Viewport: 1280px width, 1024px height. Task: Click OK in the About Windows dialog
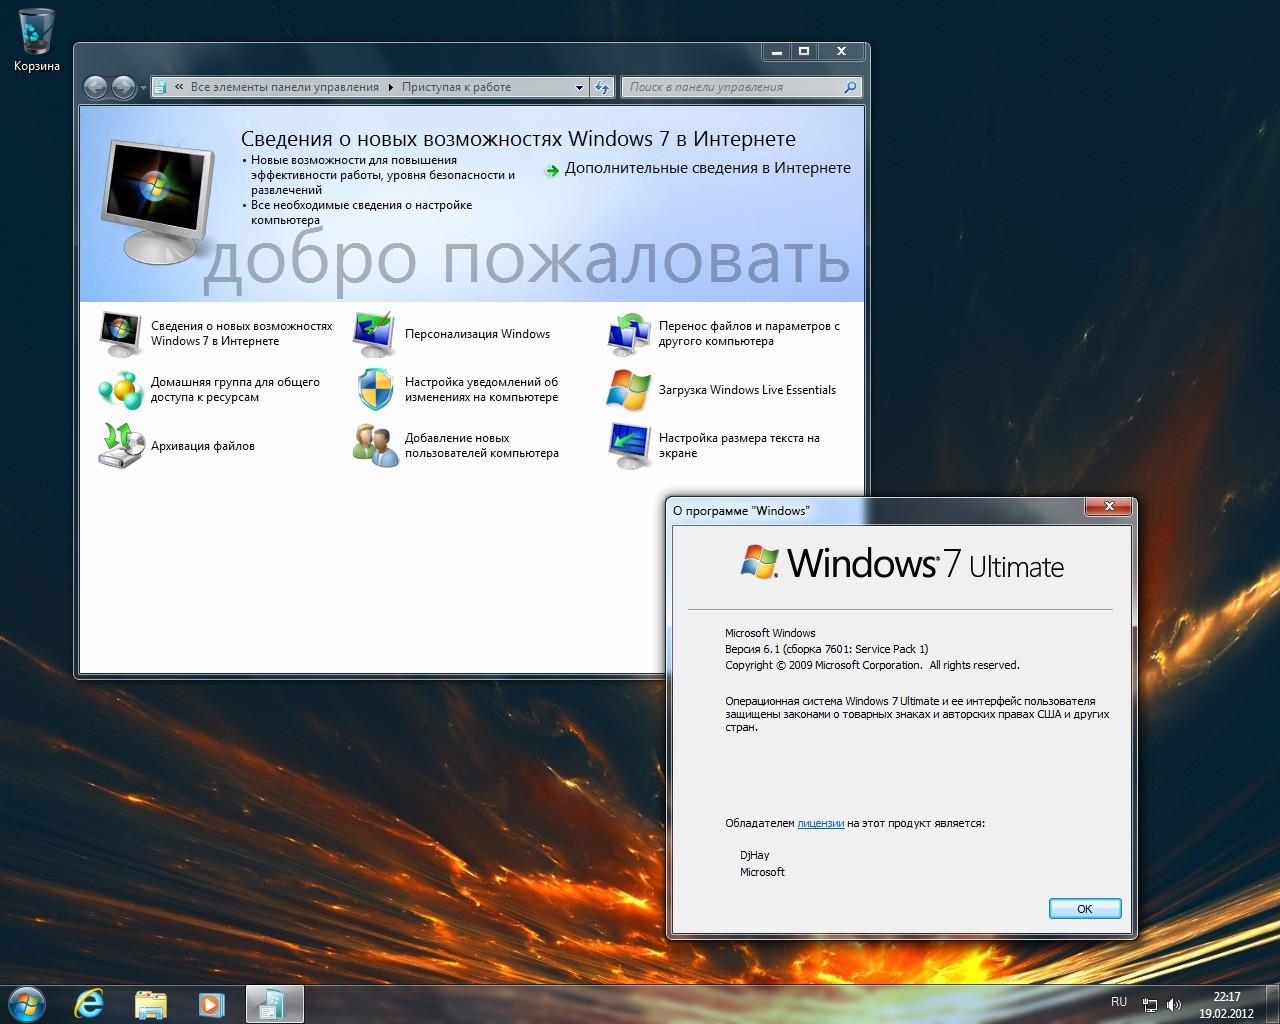[1085, 909]
